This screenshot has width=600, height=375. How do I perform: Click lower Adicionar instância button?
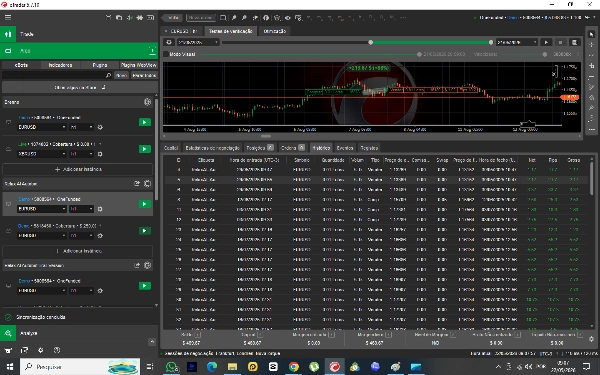pos(78,251)
